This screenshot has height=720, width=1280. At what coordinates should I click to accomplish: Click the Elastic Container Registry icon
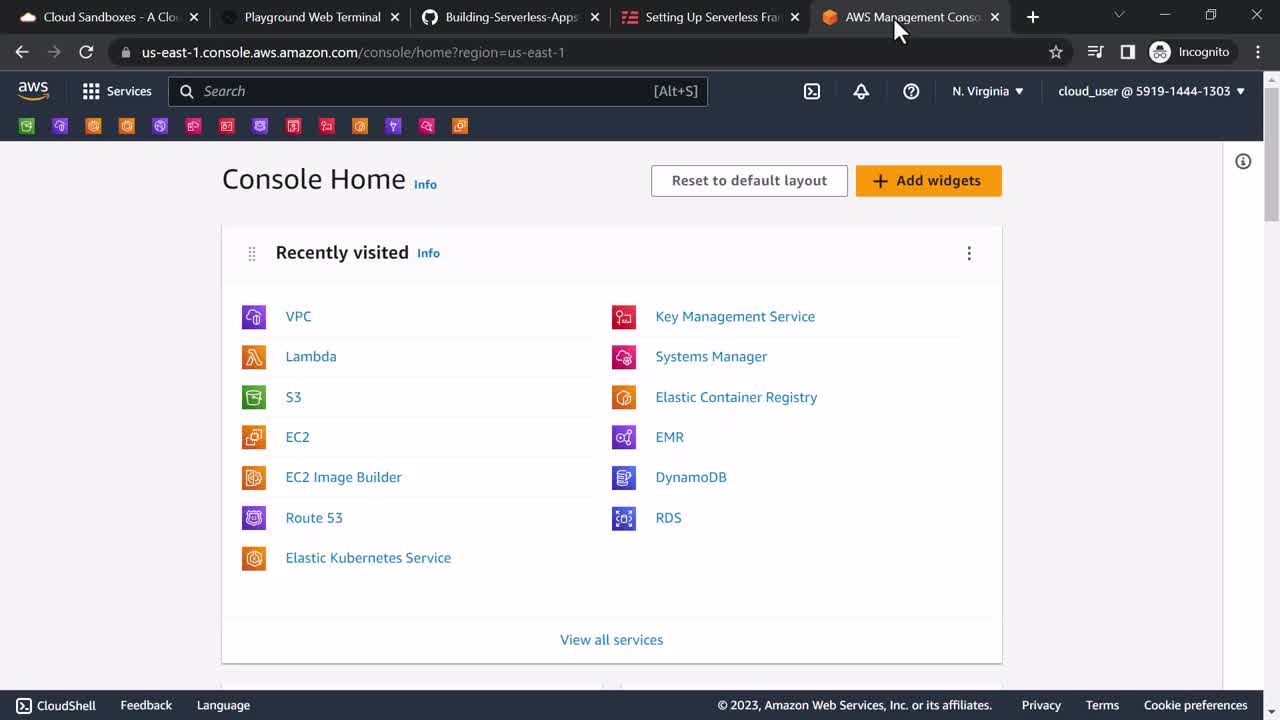point(624,397)
